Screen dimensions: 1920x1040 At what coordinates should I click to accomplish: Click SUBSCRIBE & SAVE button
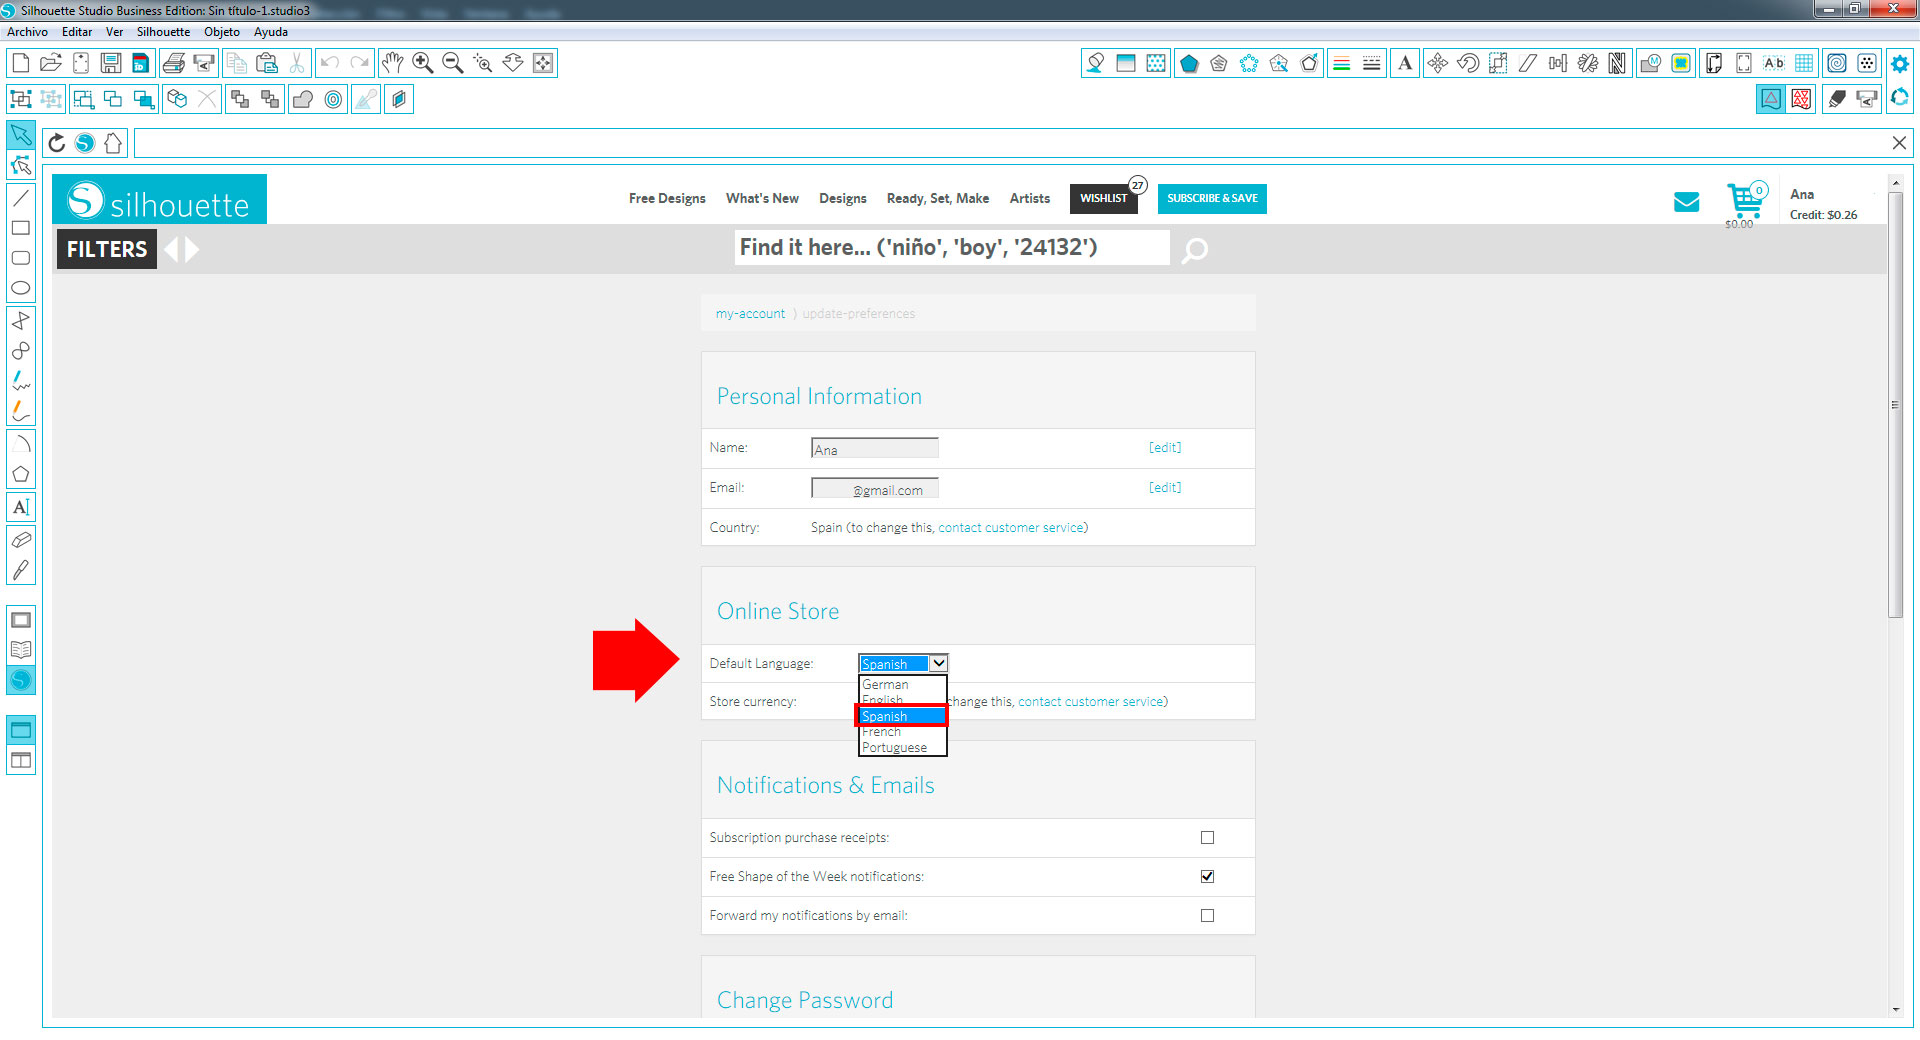click(x=1212, y=198)
